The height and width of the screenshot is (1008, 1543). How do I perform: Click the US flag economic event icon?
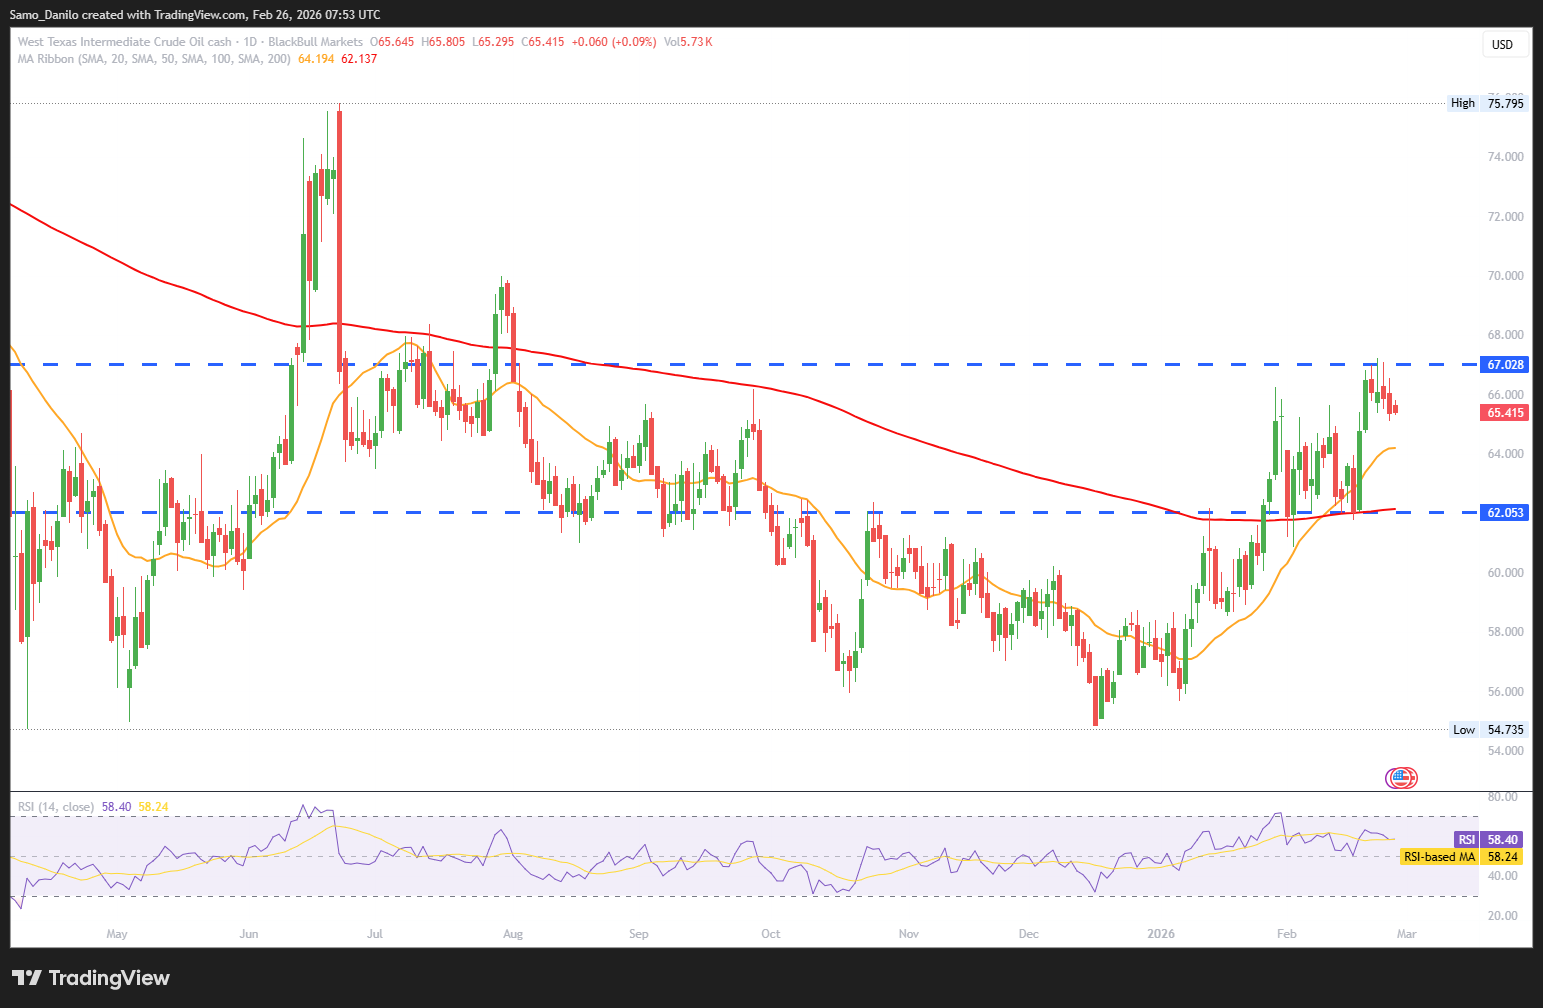[x=1401, y=777]
